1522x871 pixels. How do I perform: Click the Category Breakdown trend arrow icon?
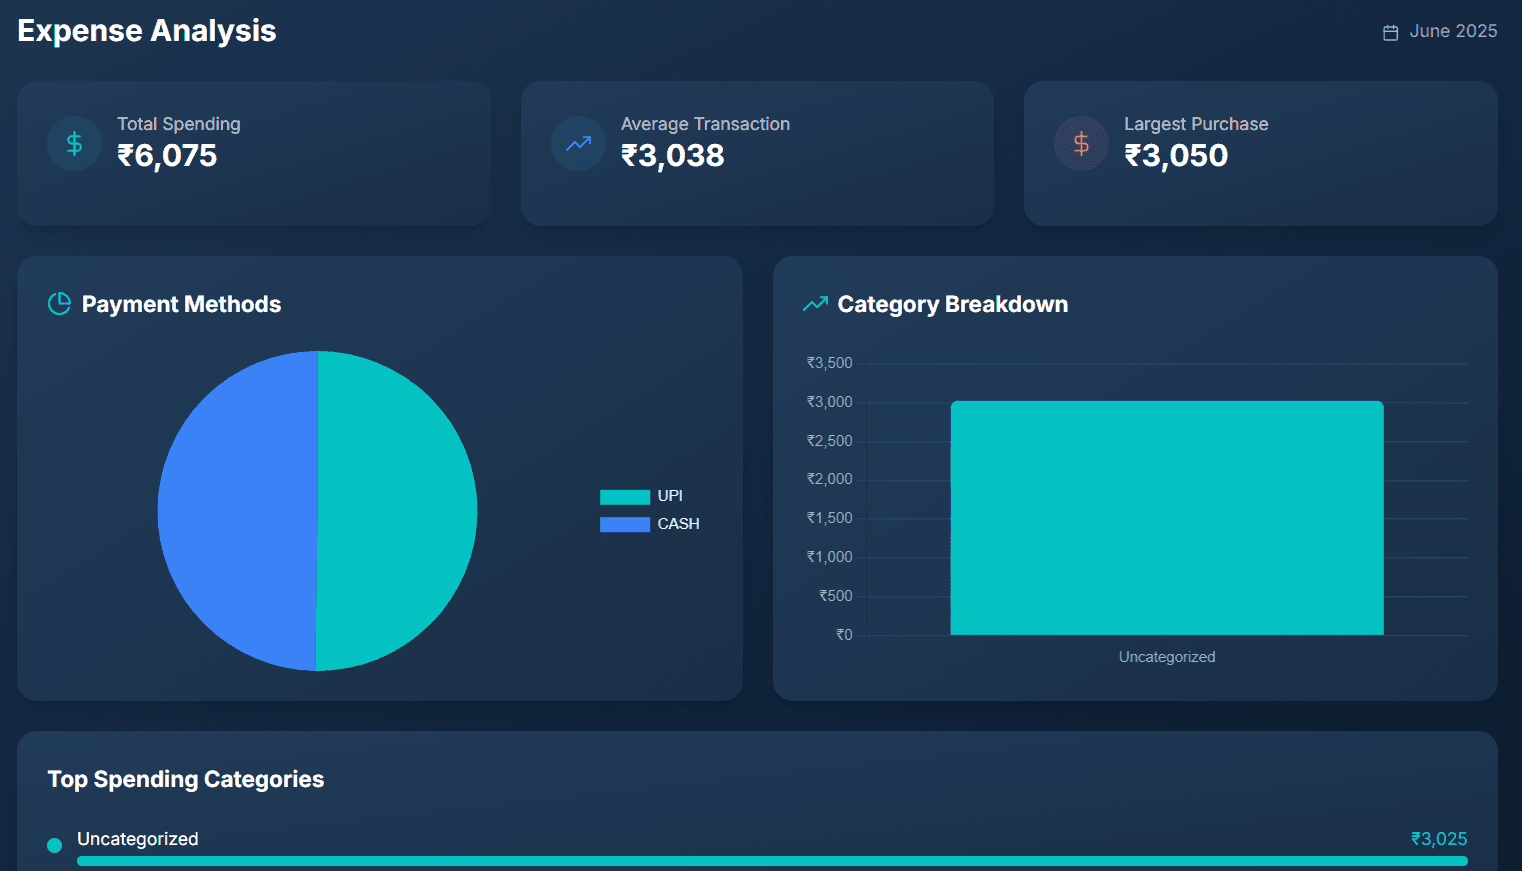(x=815, y=303)
